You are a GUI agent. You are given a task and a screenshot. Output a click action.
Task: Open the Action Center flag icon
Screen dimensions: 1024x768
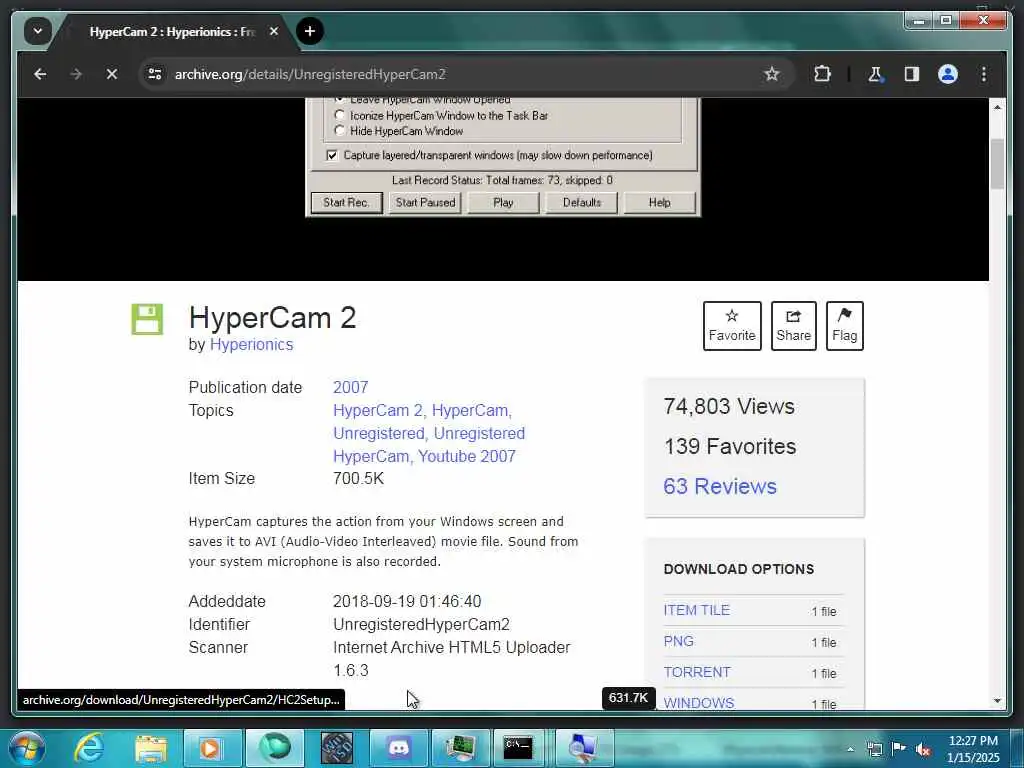899,748
